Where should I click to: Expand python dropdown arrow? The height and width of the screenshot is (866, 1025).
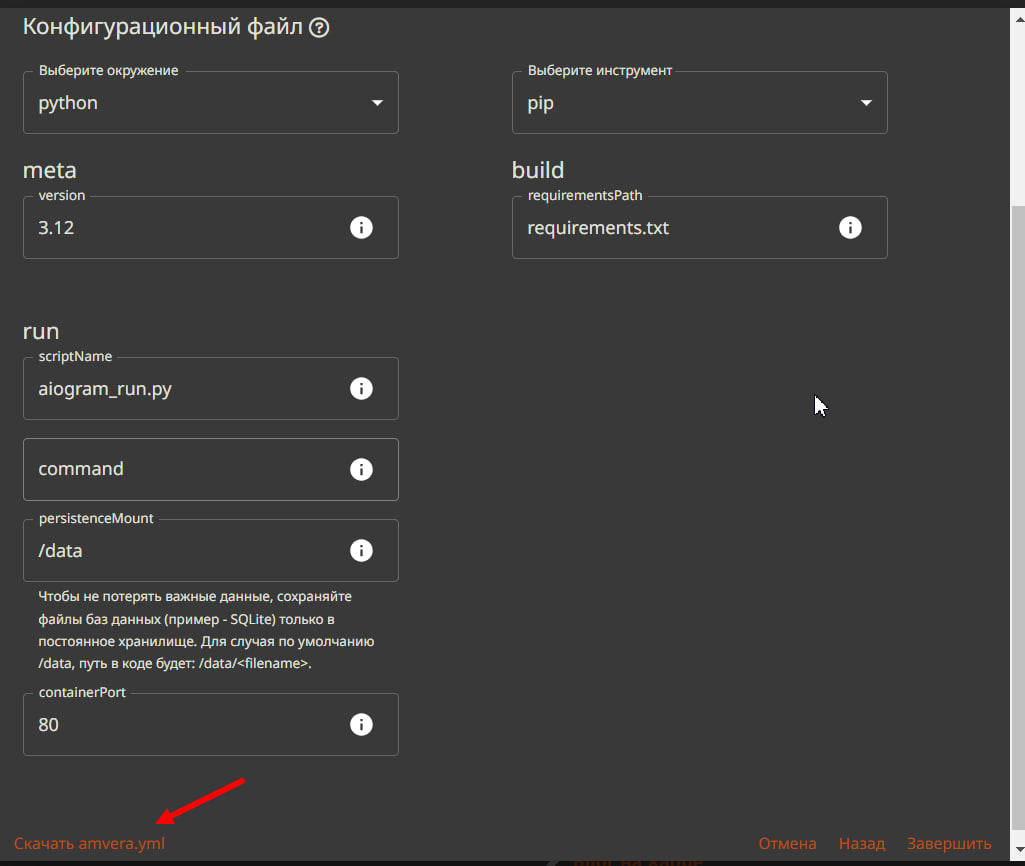tap(377, 103)
